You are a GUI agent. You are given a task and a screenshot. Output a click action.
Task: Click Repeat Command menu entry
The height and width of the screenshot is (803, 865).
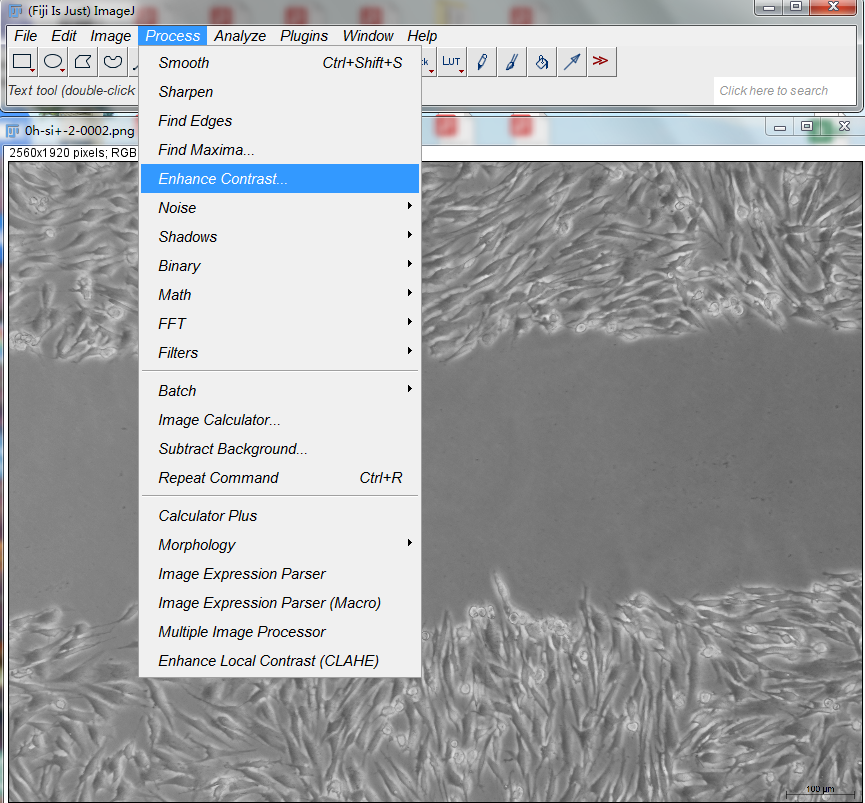coord(280,478)
